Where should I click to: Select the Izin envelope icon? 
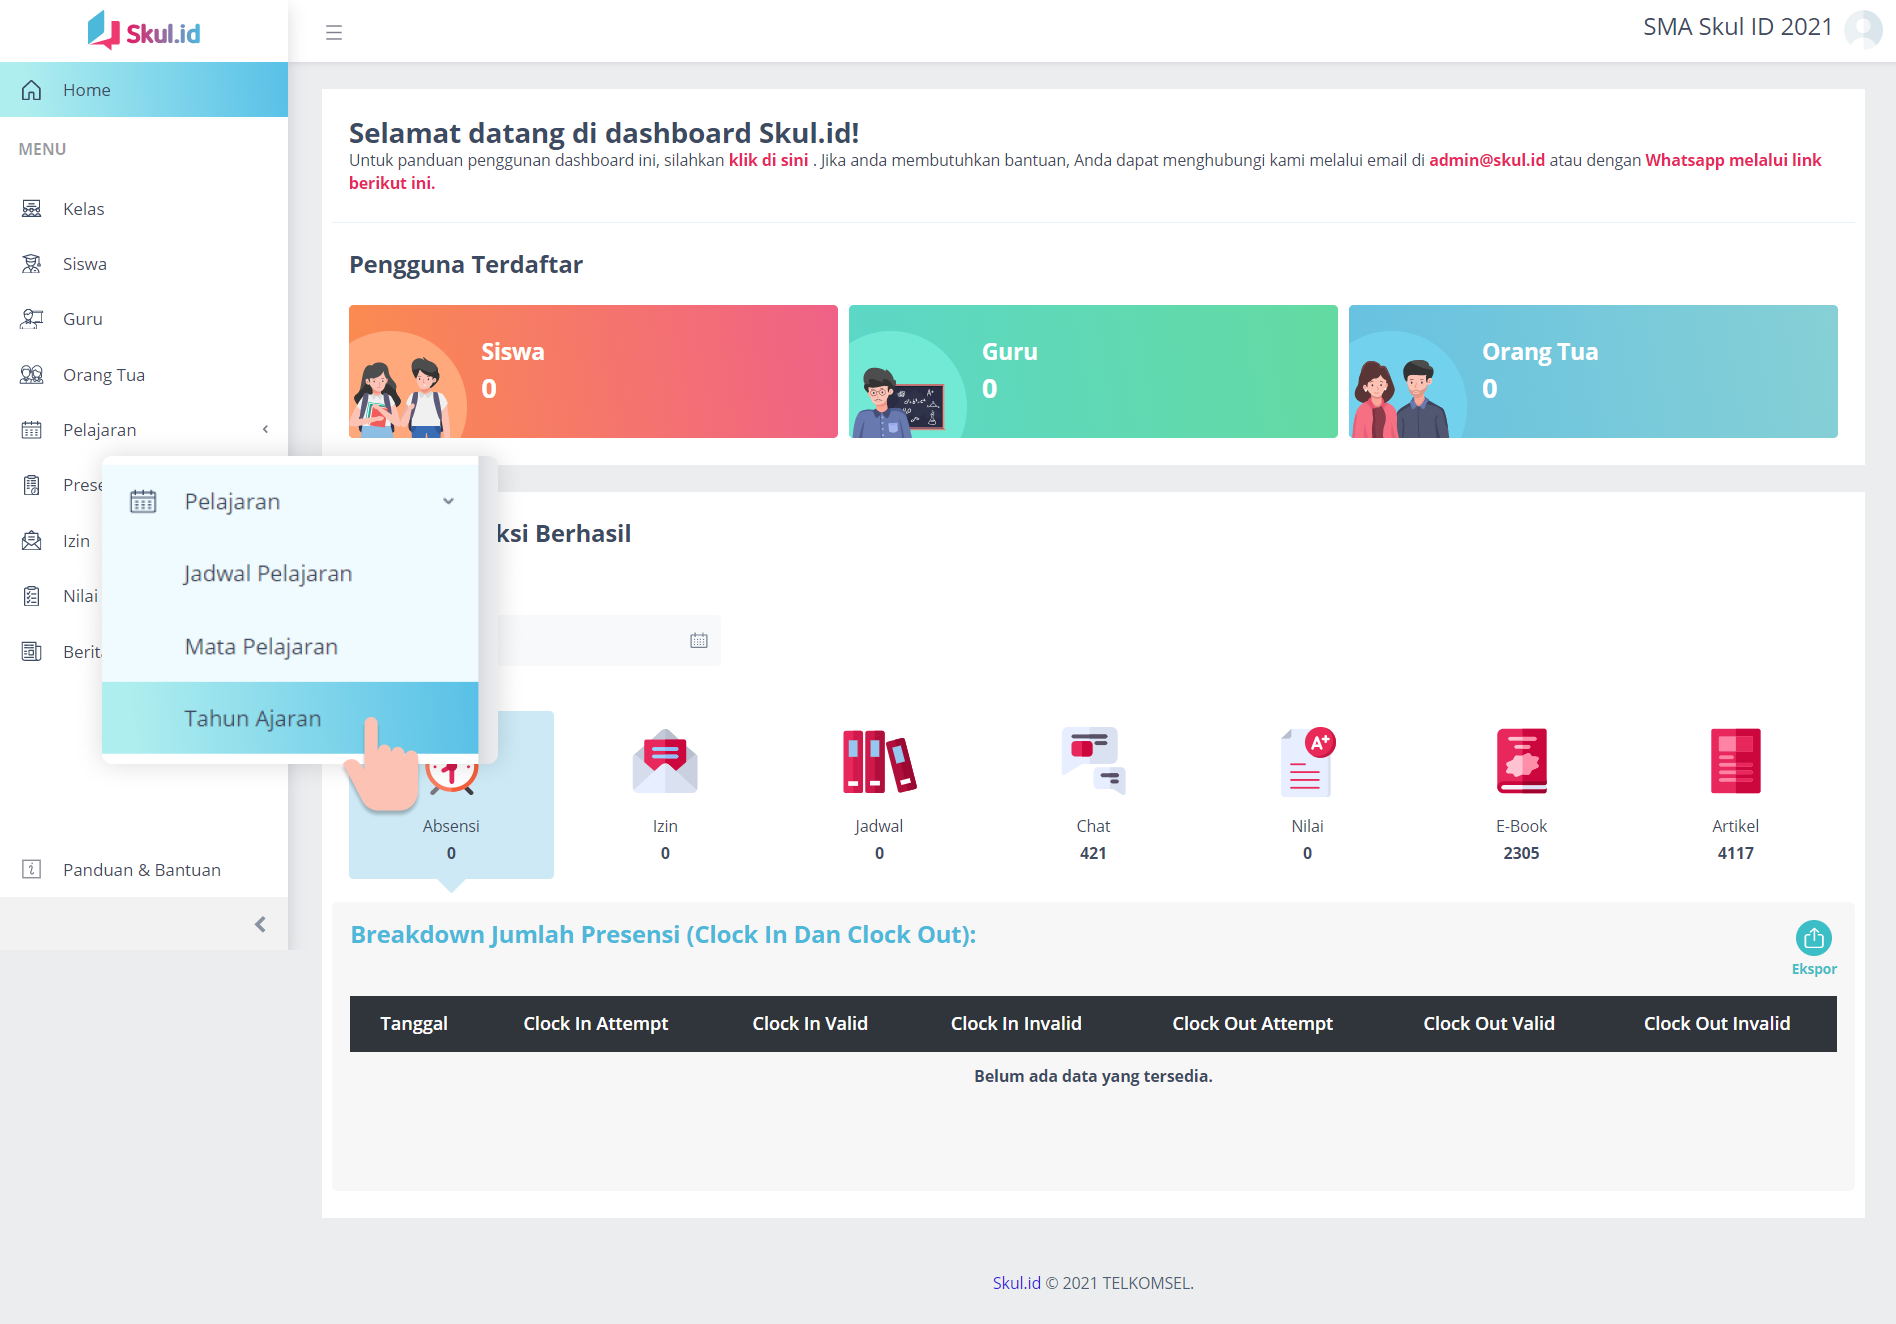665,762
